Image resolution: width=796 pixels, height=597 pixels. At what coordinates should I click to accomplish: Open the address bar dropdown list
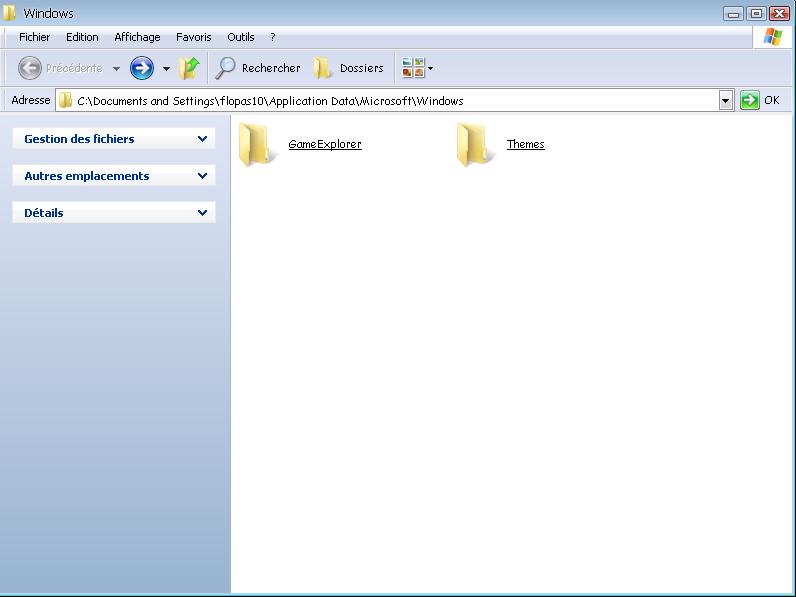tap(726, 101)
